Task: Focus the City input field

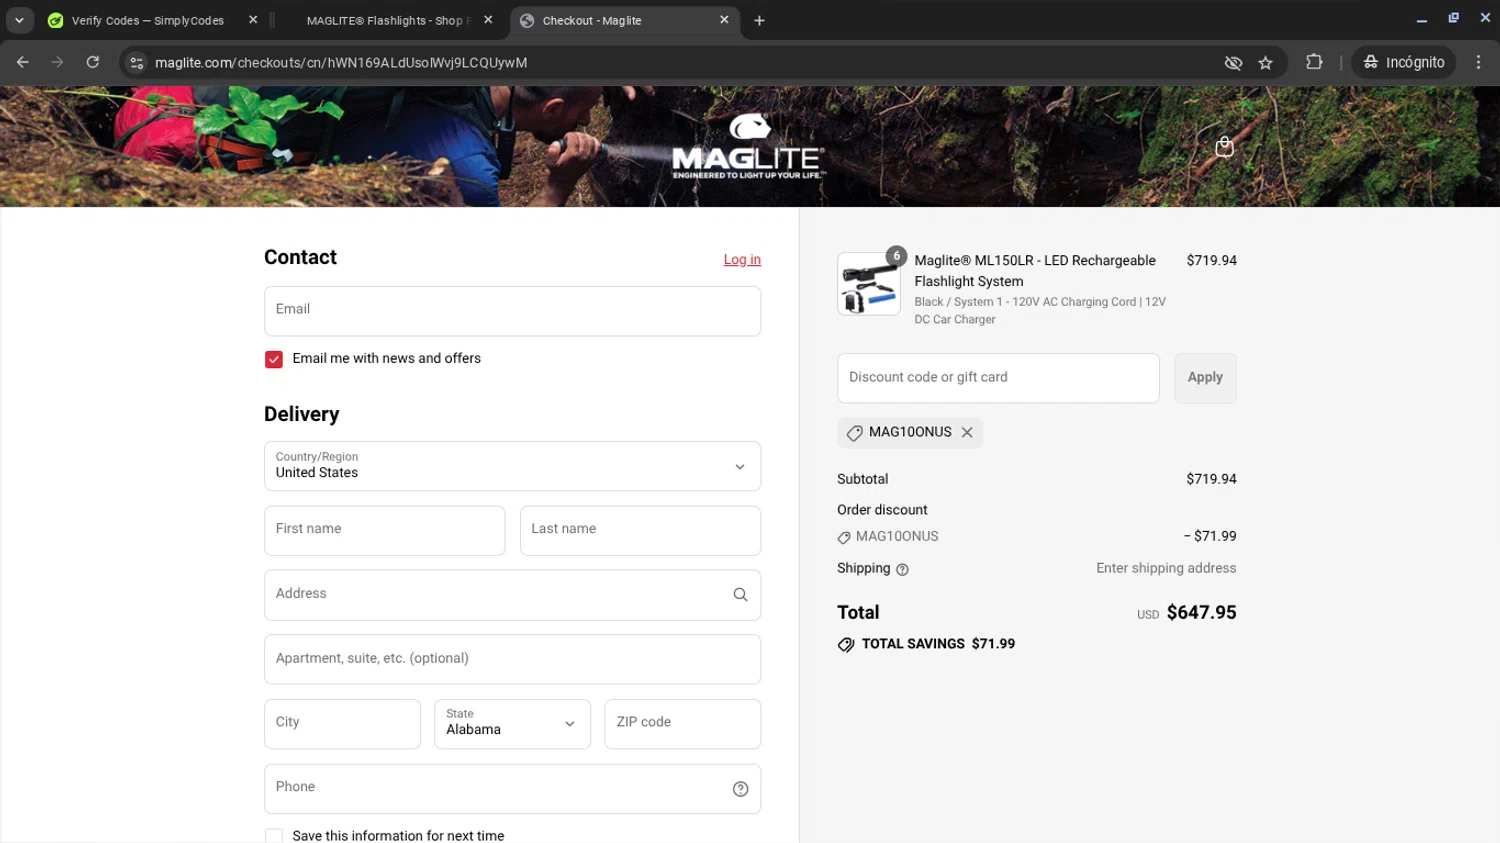Action: pos(342,724)
